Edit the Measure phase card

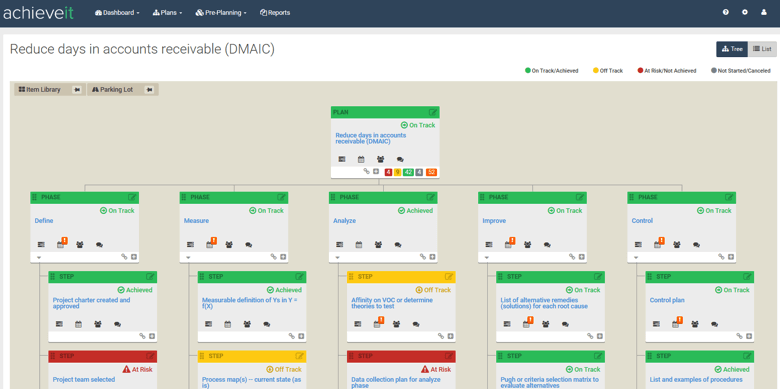tap(282, 197)
